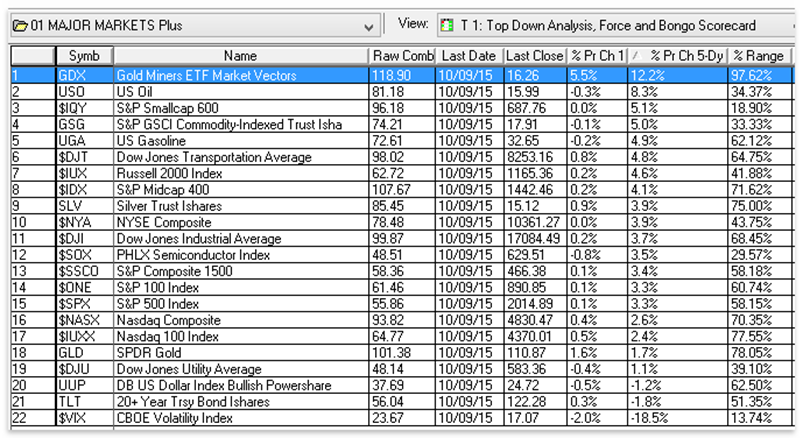803x438 pixels.
Task: Click the Russell 2000 Index name cell
Action: (x=241, y=173)
